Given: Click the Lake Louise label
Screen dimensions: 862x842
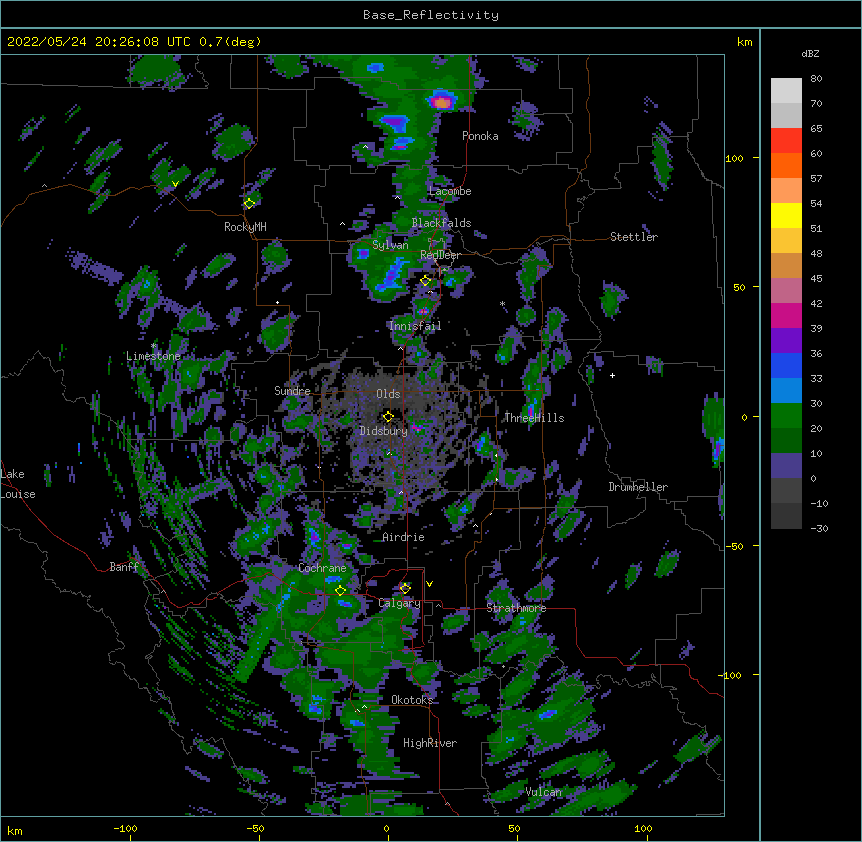Looking at the screenshot, I should pyautogui.click(x=18, y=484).
